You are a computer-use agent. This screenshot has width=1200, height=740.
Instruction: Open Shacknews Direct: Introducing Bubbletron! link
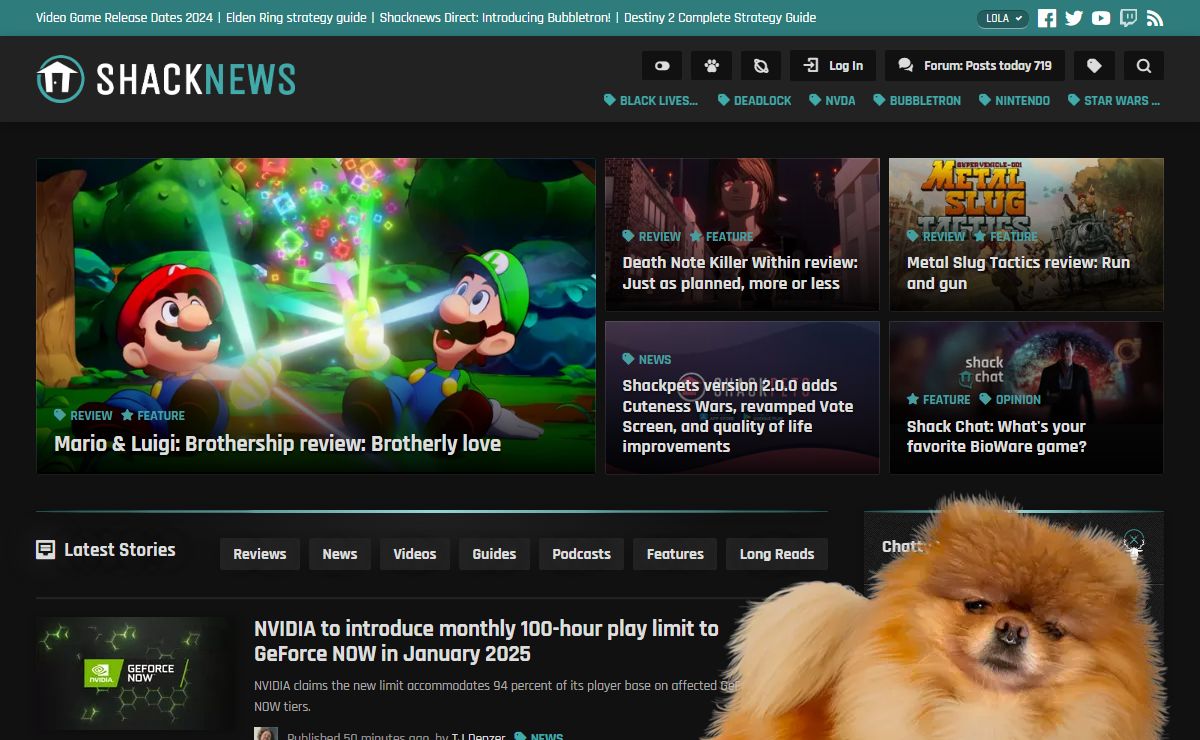495,18
